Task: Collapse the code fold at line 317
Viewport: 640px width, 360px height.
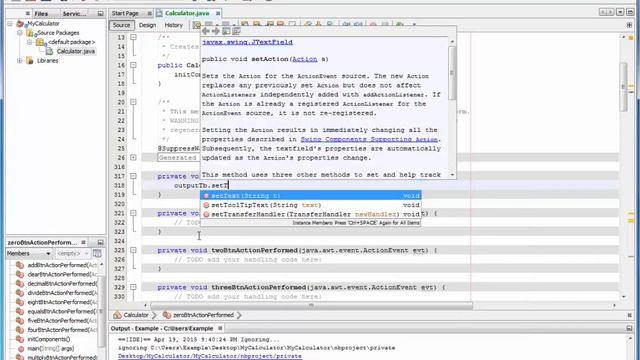Action: 133,176
